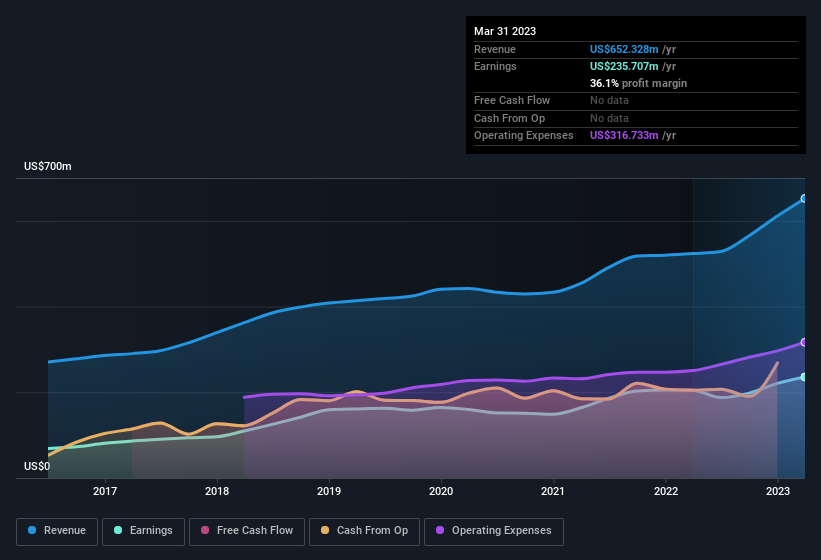Click the US$0 y-axis label
The height and width of the screenshot is (560, 821).
[x=37, y=466]
